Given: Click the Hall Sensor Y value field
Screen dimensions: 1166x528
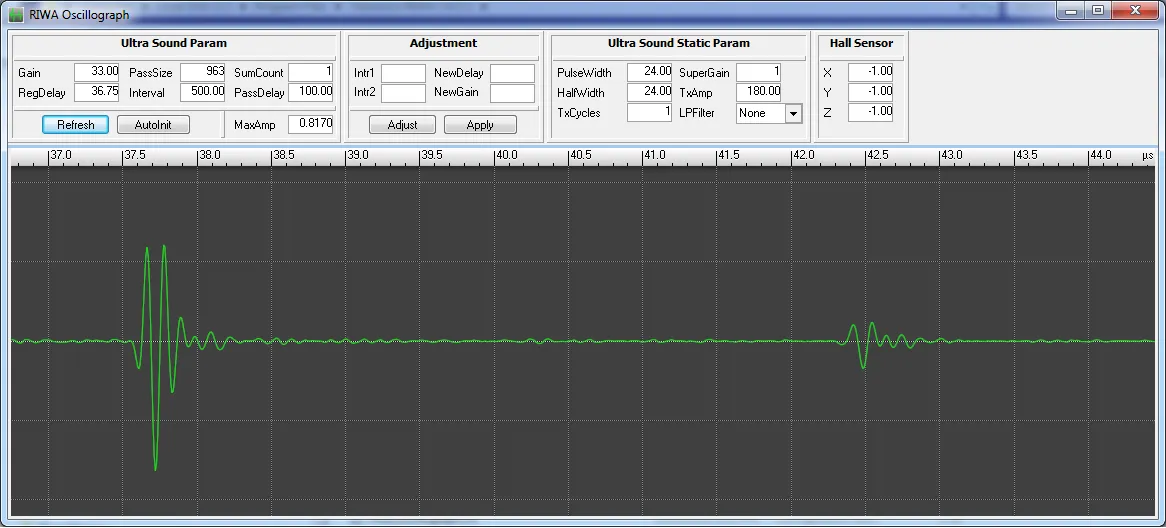Looking at the screenshot, I should 870,92.
